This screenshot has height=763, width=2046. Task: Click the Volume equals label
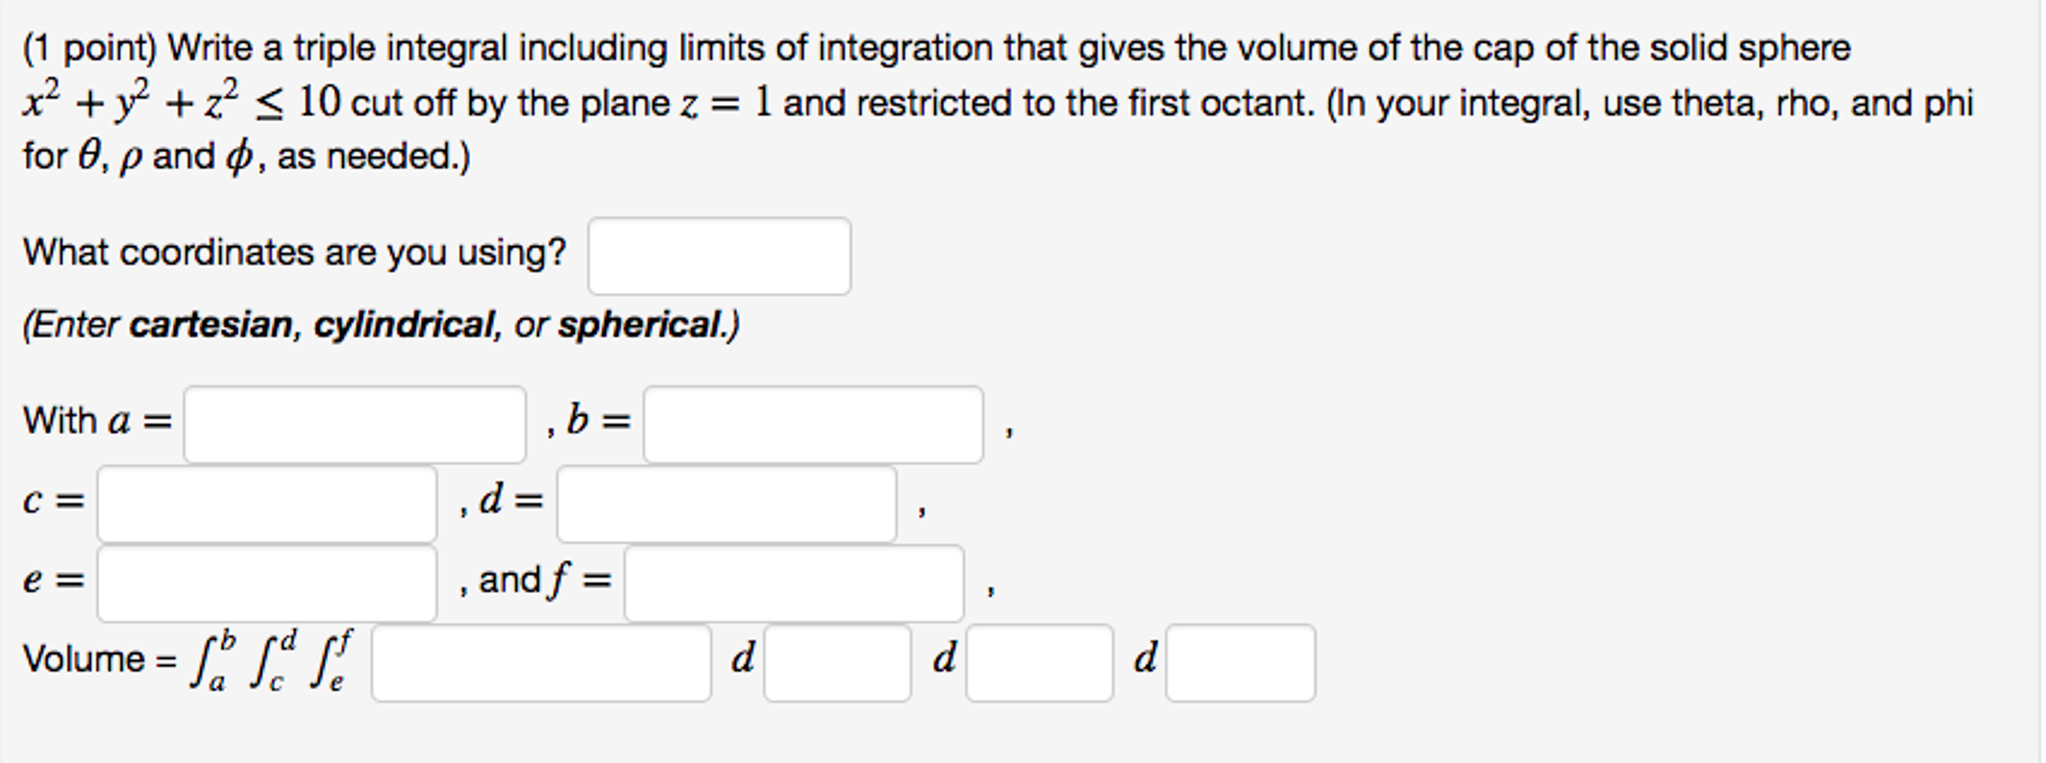pos(98,658)
